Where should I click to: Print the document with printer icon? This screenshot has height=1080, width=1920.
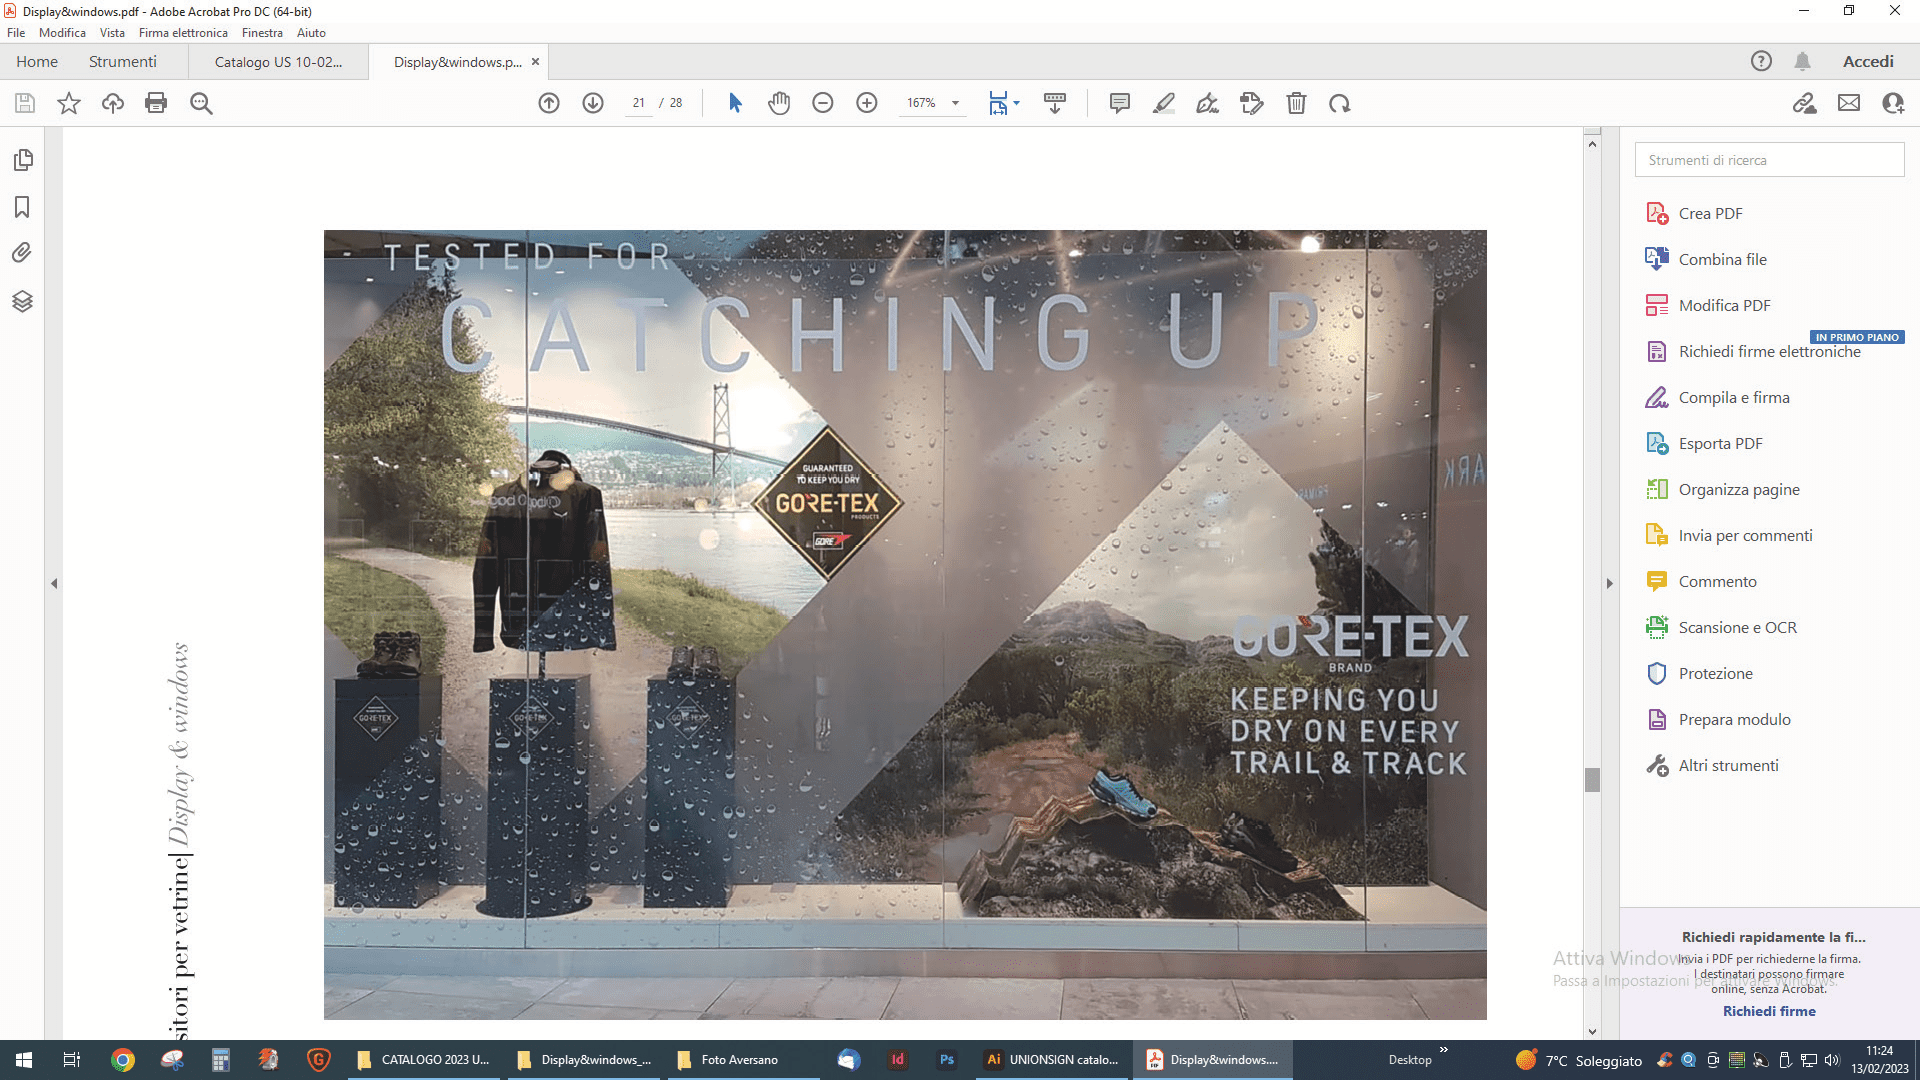pos(156,103)
